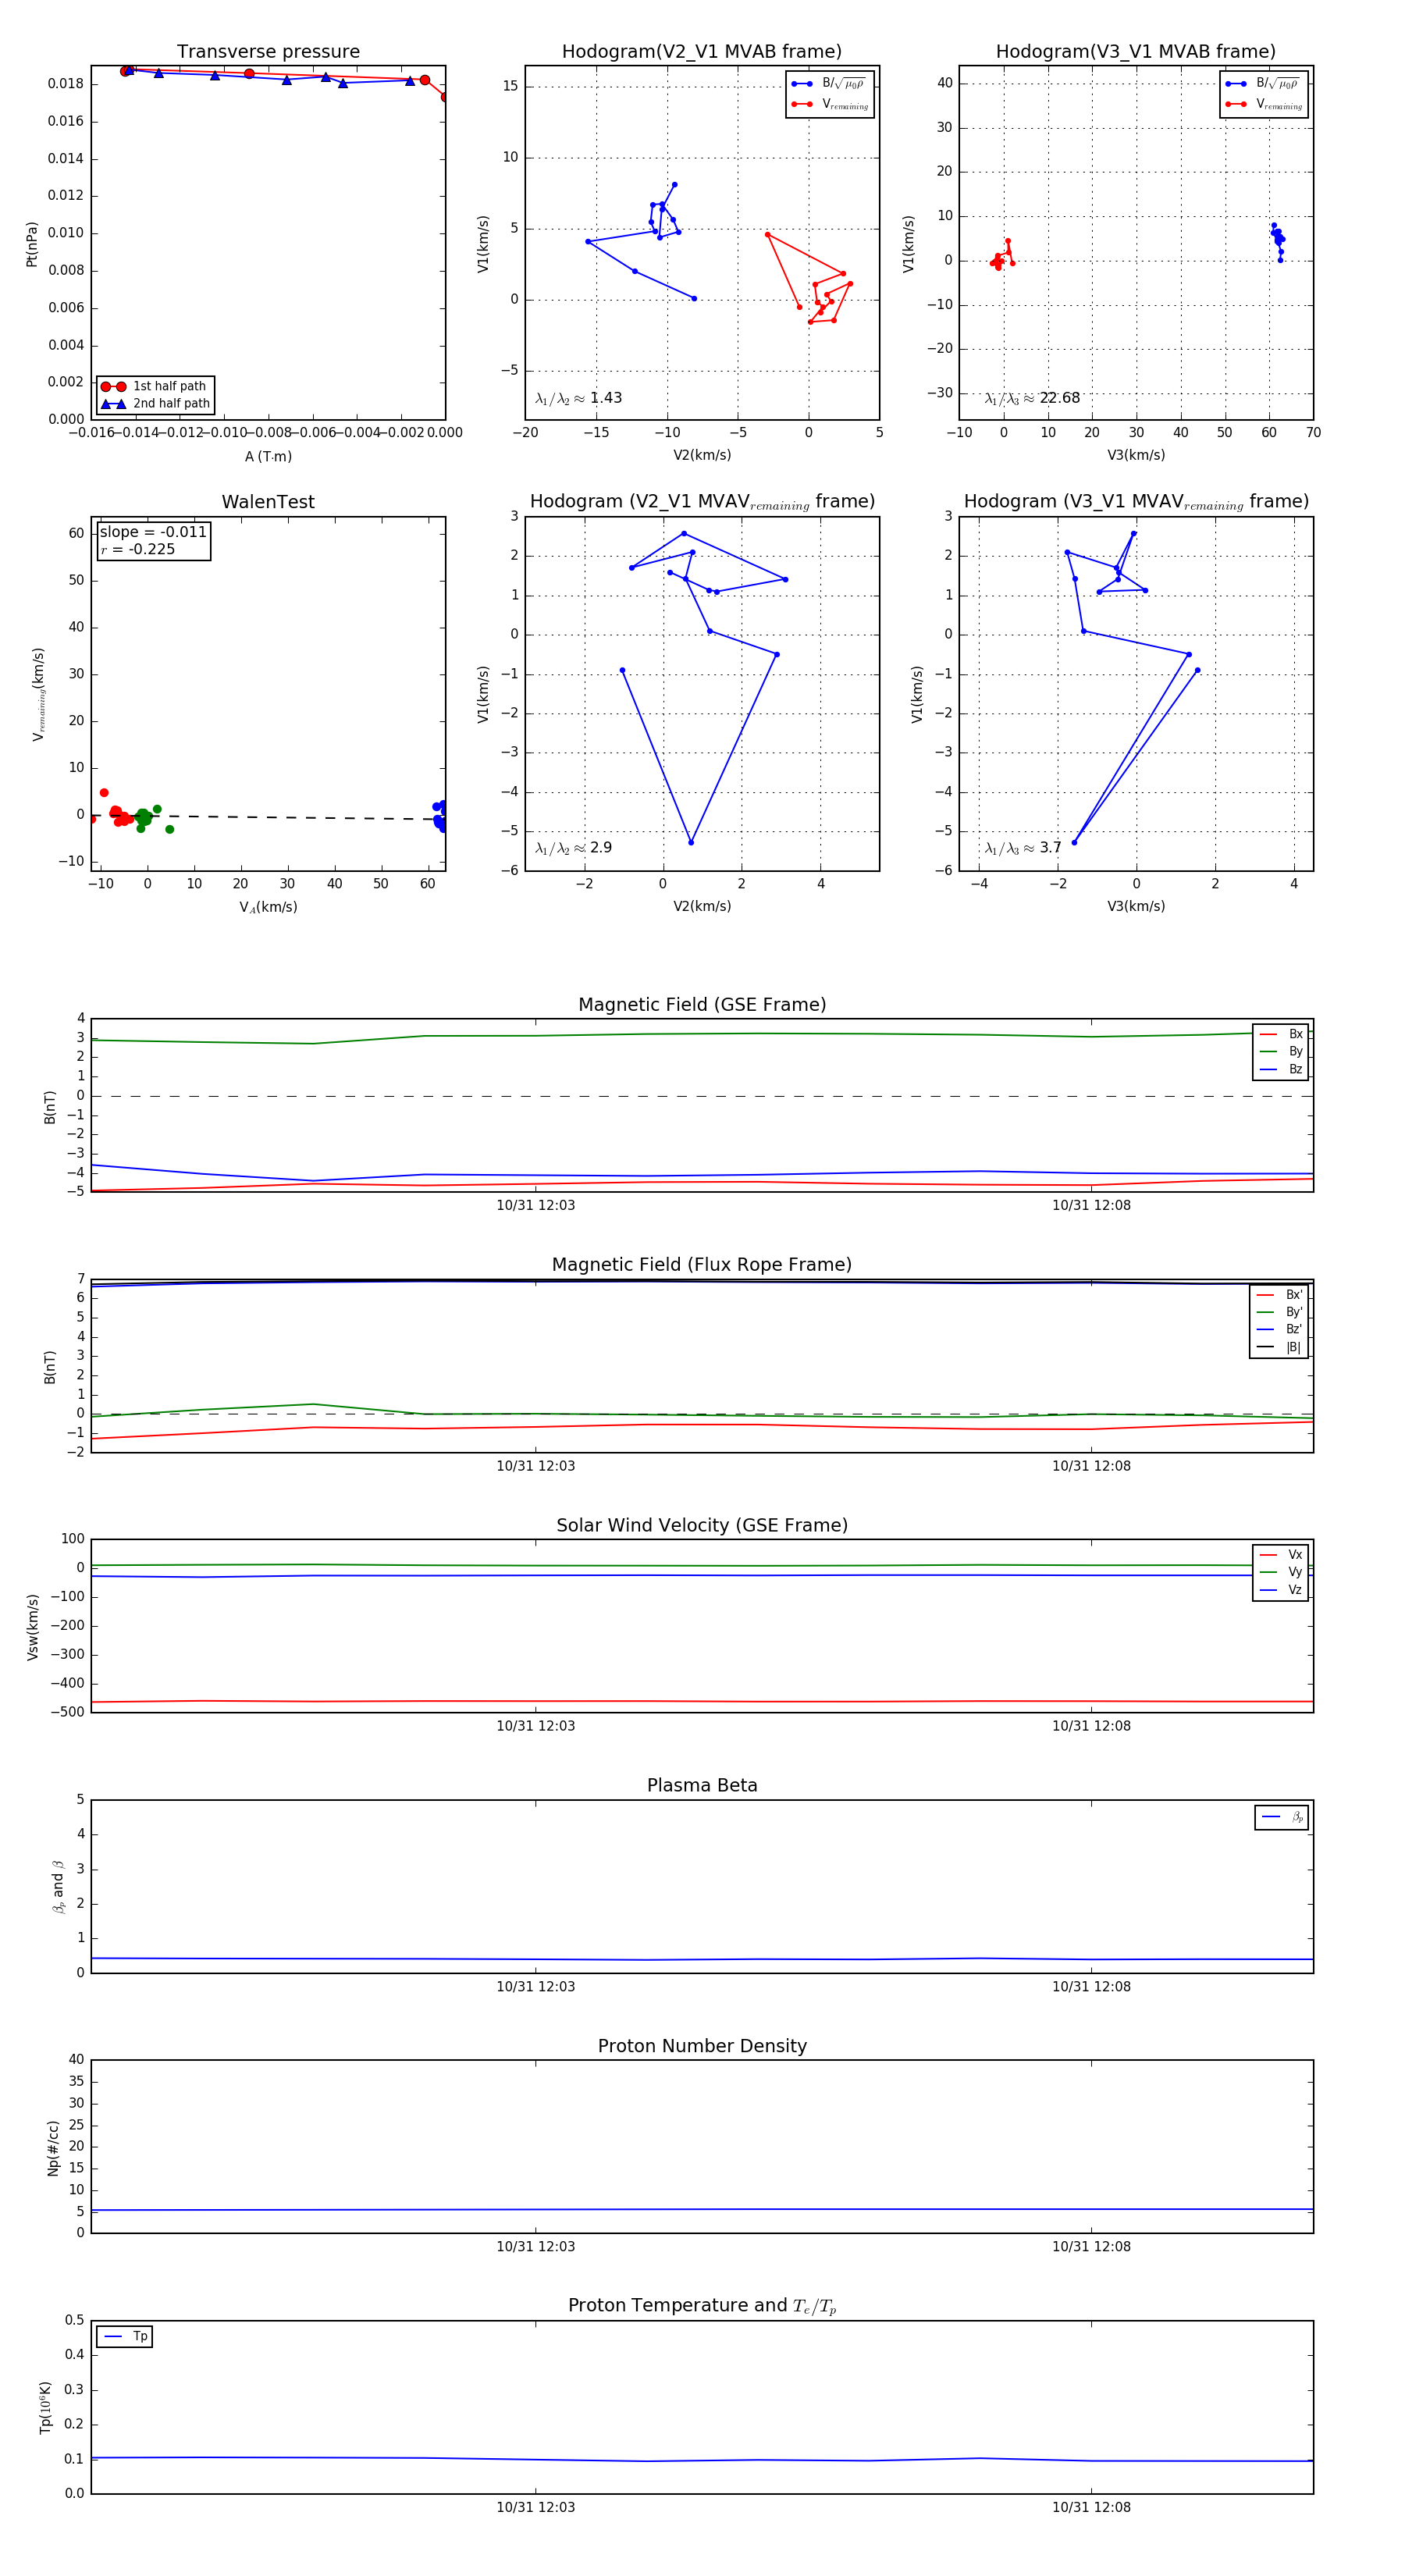Select the "Tp" legend entry in proton temperature plot
Image resolution: width=1405 pixels, height=2576 pixels.
tap(125, 2336)
